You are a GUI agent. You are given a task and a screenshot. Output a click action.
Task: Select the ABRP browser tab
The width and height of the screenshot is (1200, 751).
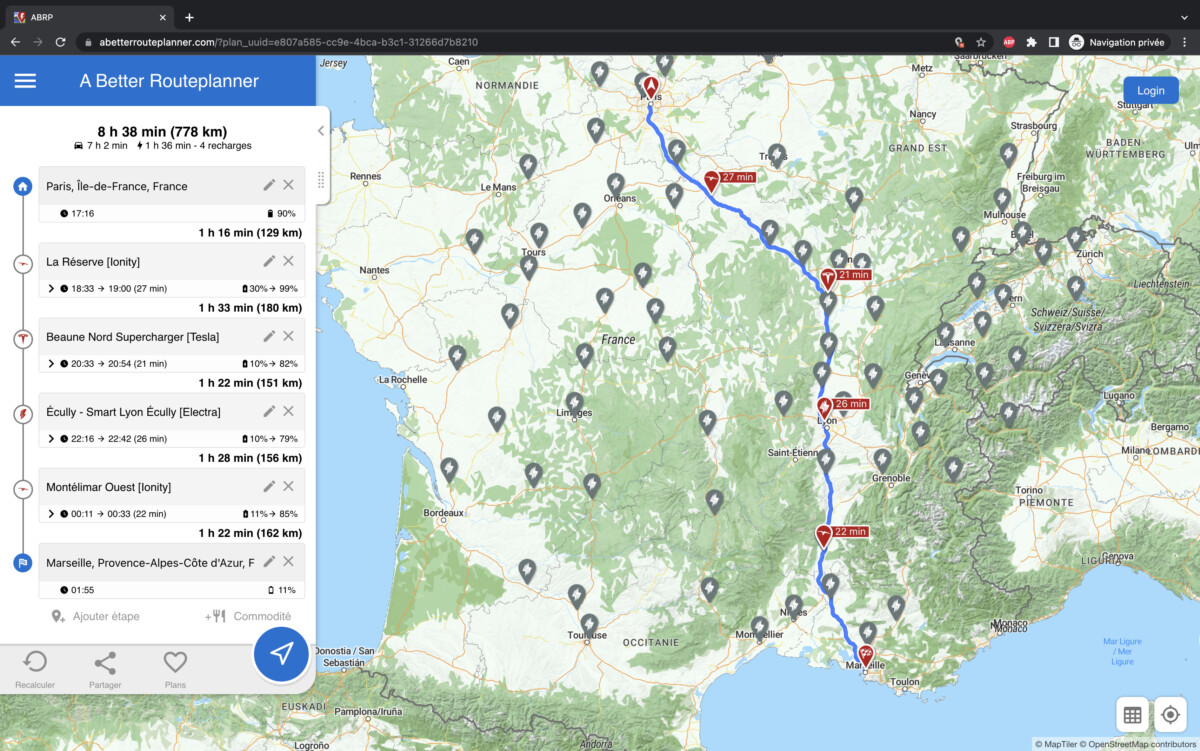88,17
